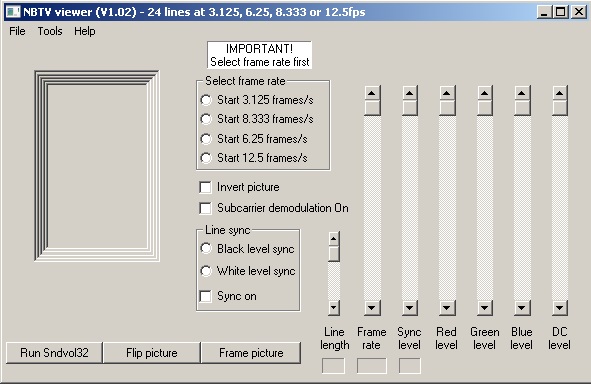
Task: Click the Frame rate scrollbar up arrow
Action: point(372,93)
